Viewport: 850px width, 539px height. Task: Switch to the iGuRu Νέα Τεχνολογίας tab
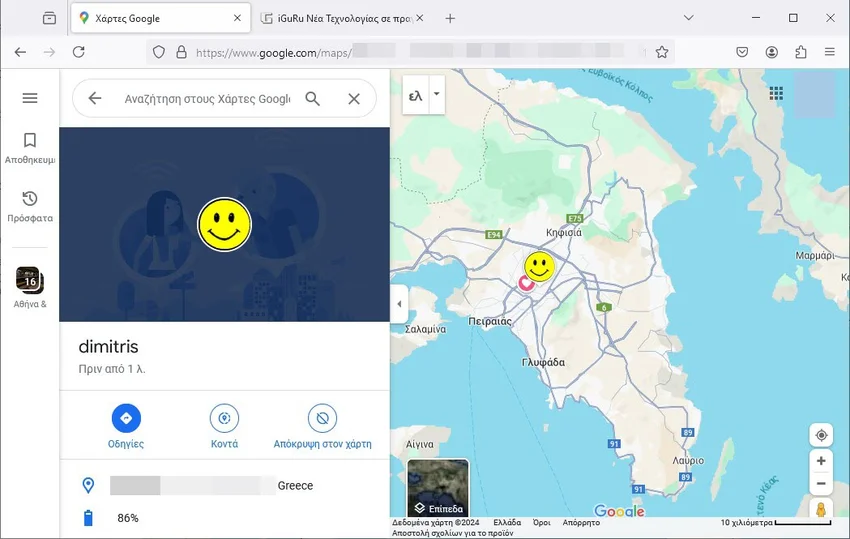click(x=344, y=18)
